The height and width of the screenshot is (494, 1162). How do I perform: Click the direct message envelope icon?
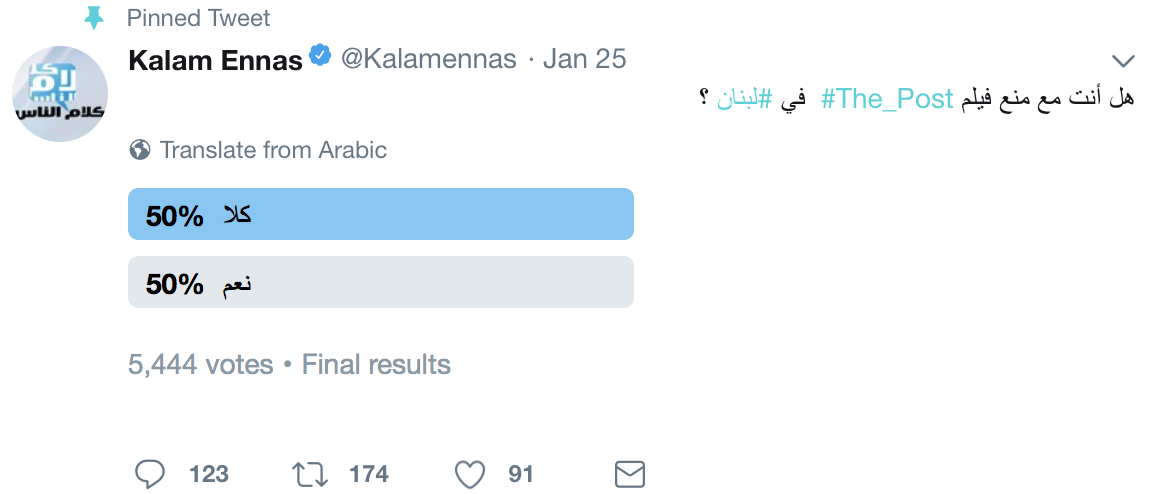[x=629, y=473]
